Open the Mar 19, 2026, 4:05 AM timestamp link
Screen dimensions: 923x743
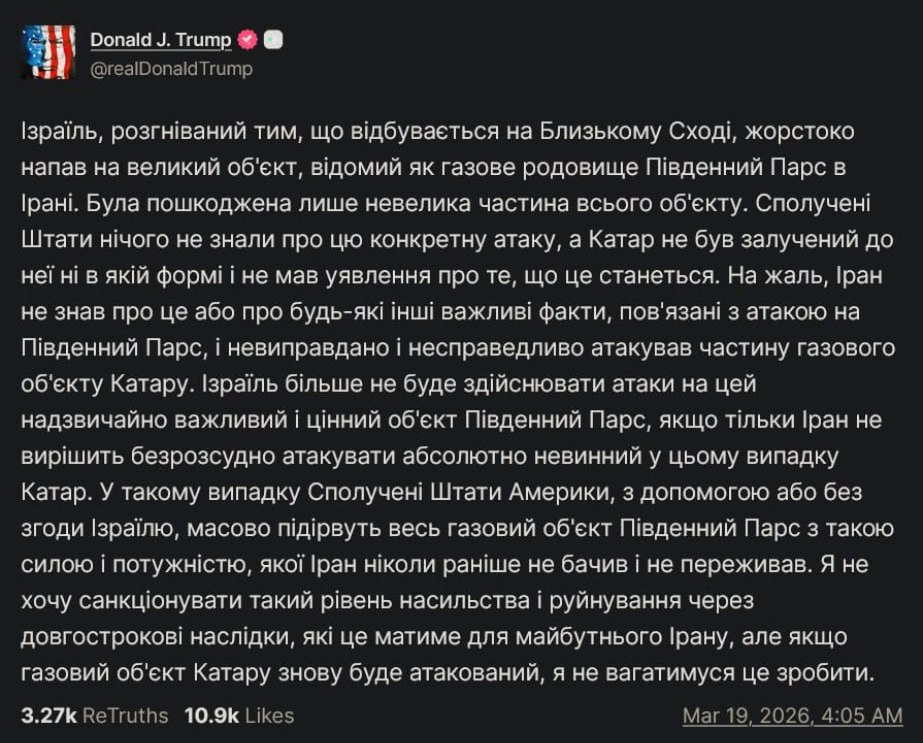(792, 716)
